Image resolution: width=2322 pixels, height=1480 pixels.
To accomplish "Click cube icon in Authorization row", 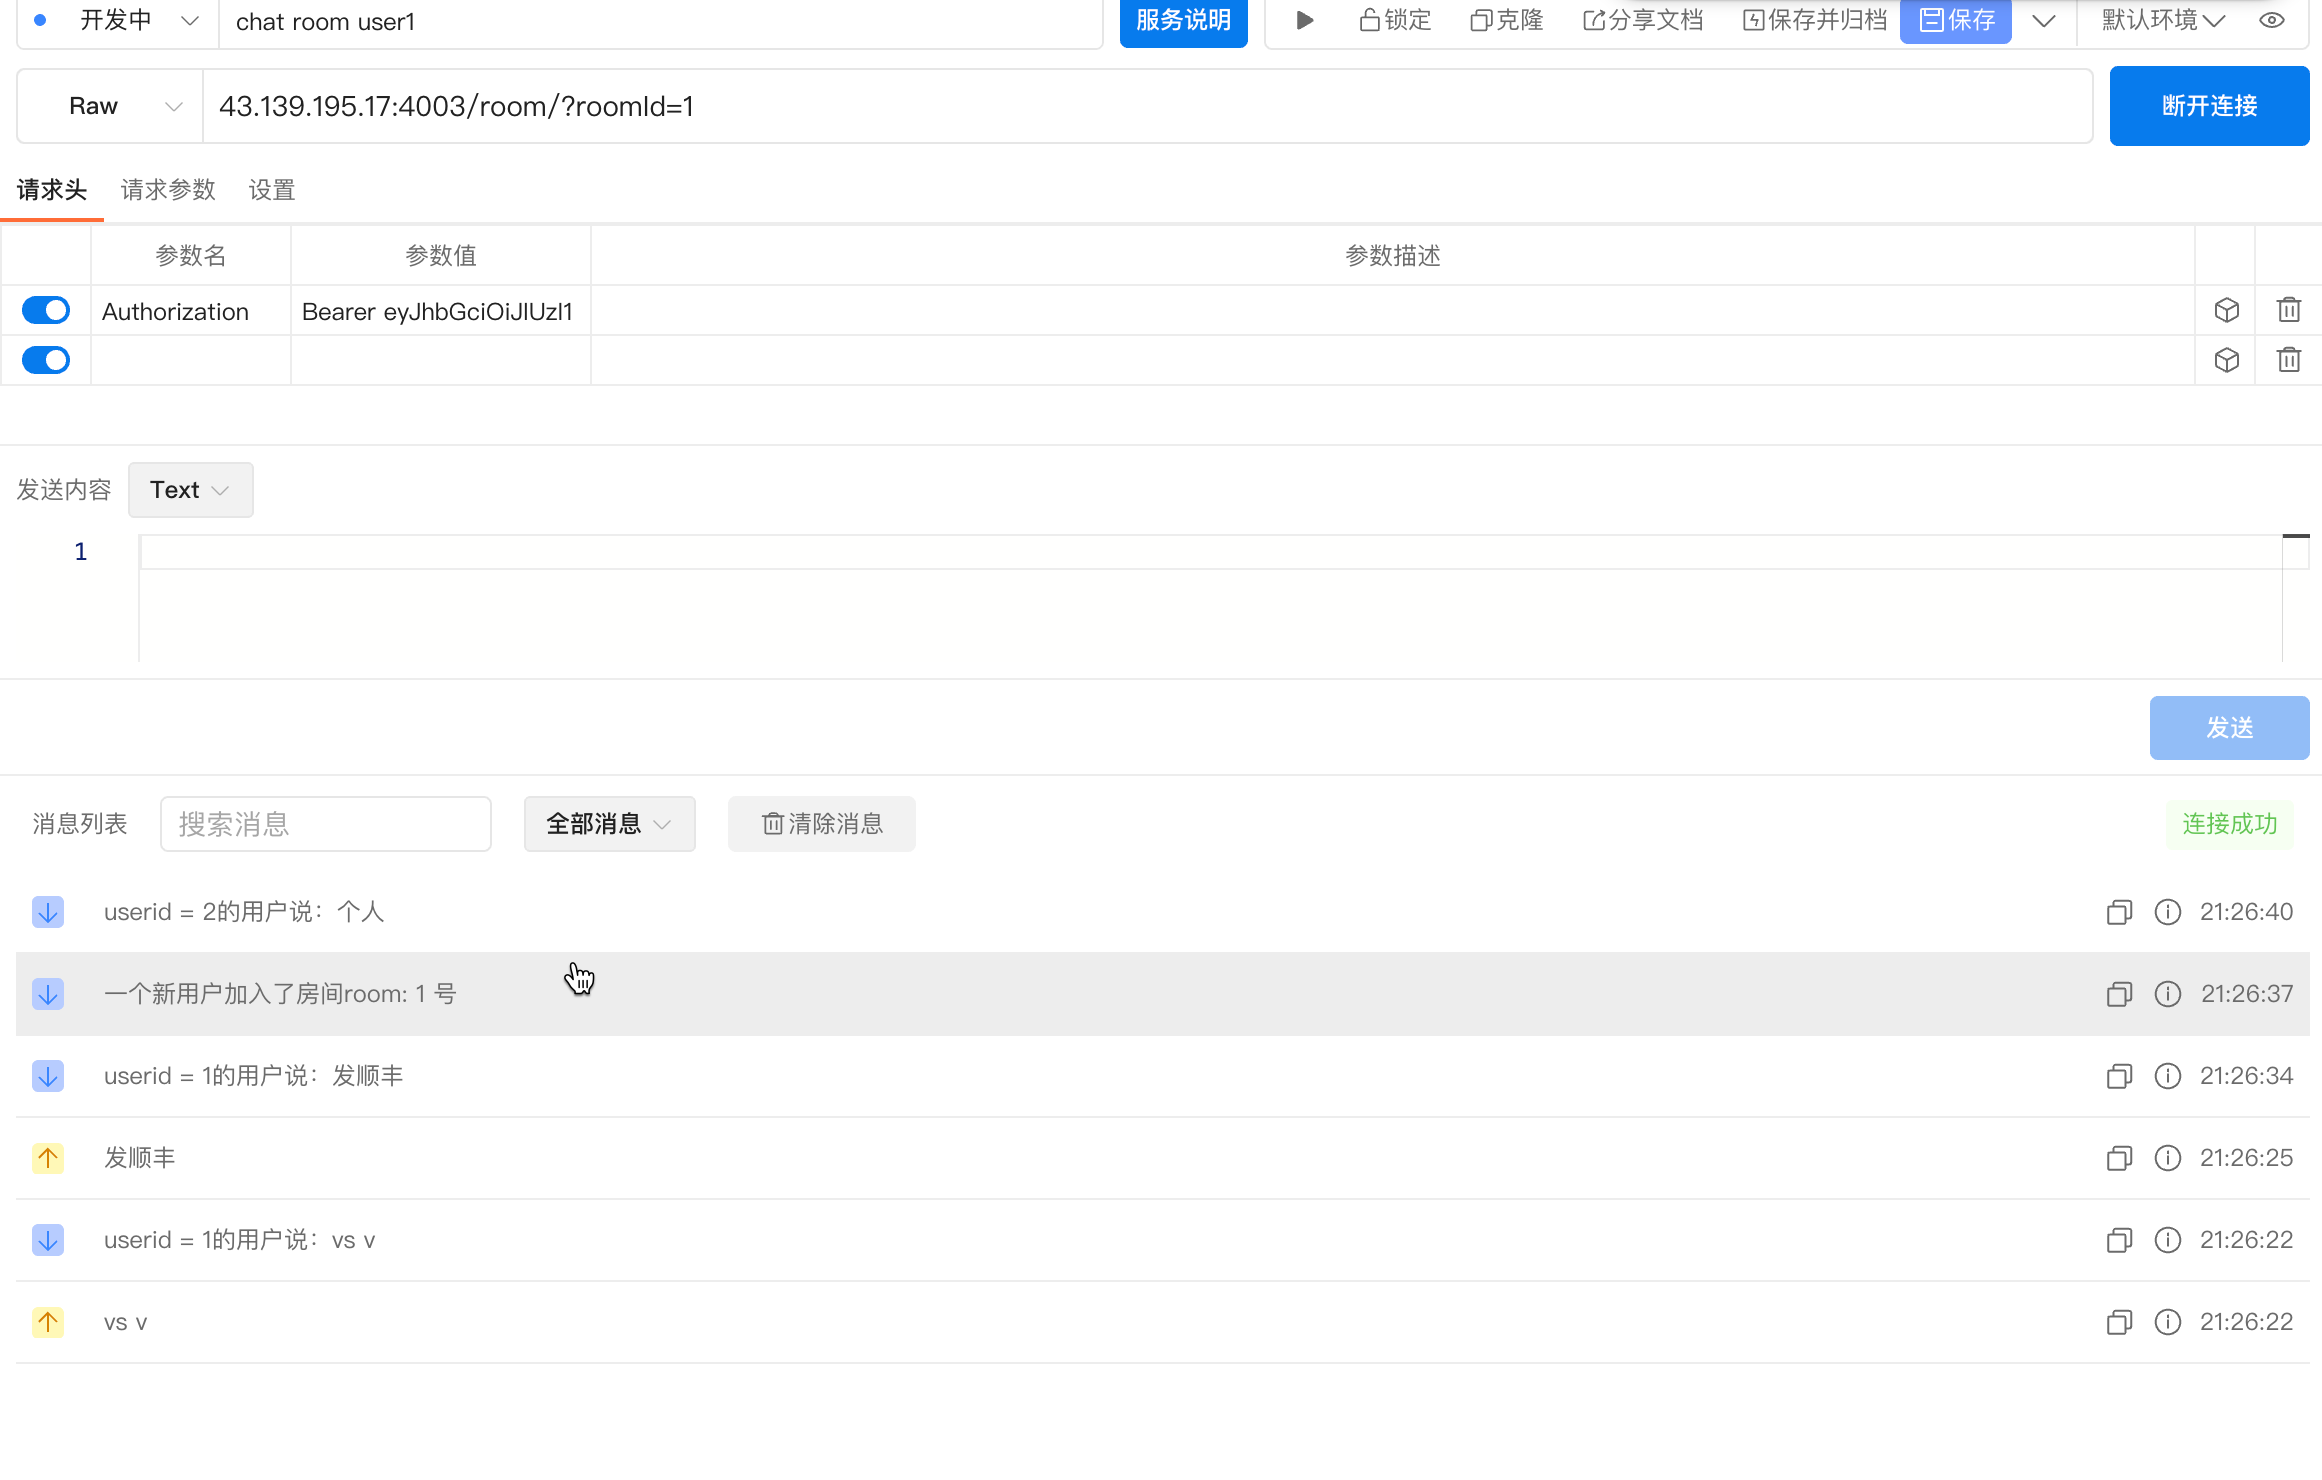I will [2226, 310].
